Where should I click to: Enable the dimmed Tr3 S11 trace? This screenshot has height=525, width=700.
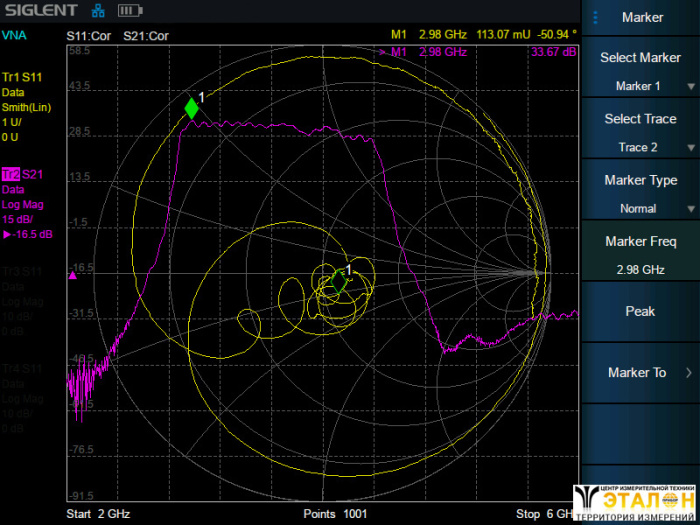[22, 271]
